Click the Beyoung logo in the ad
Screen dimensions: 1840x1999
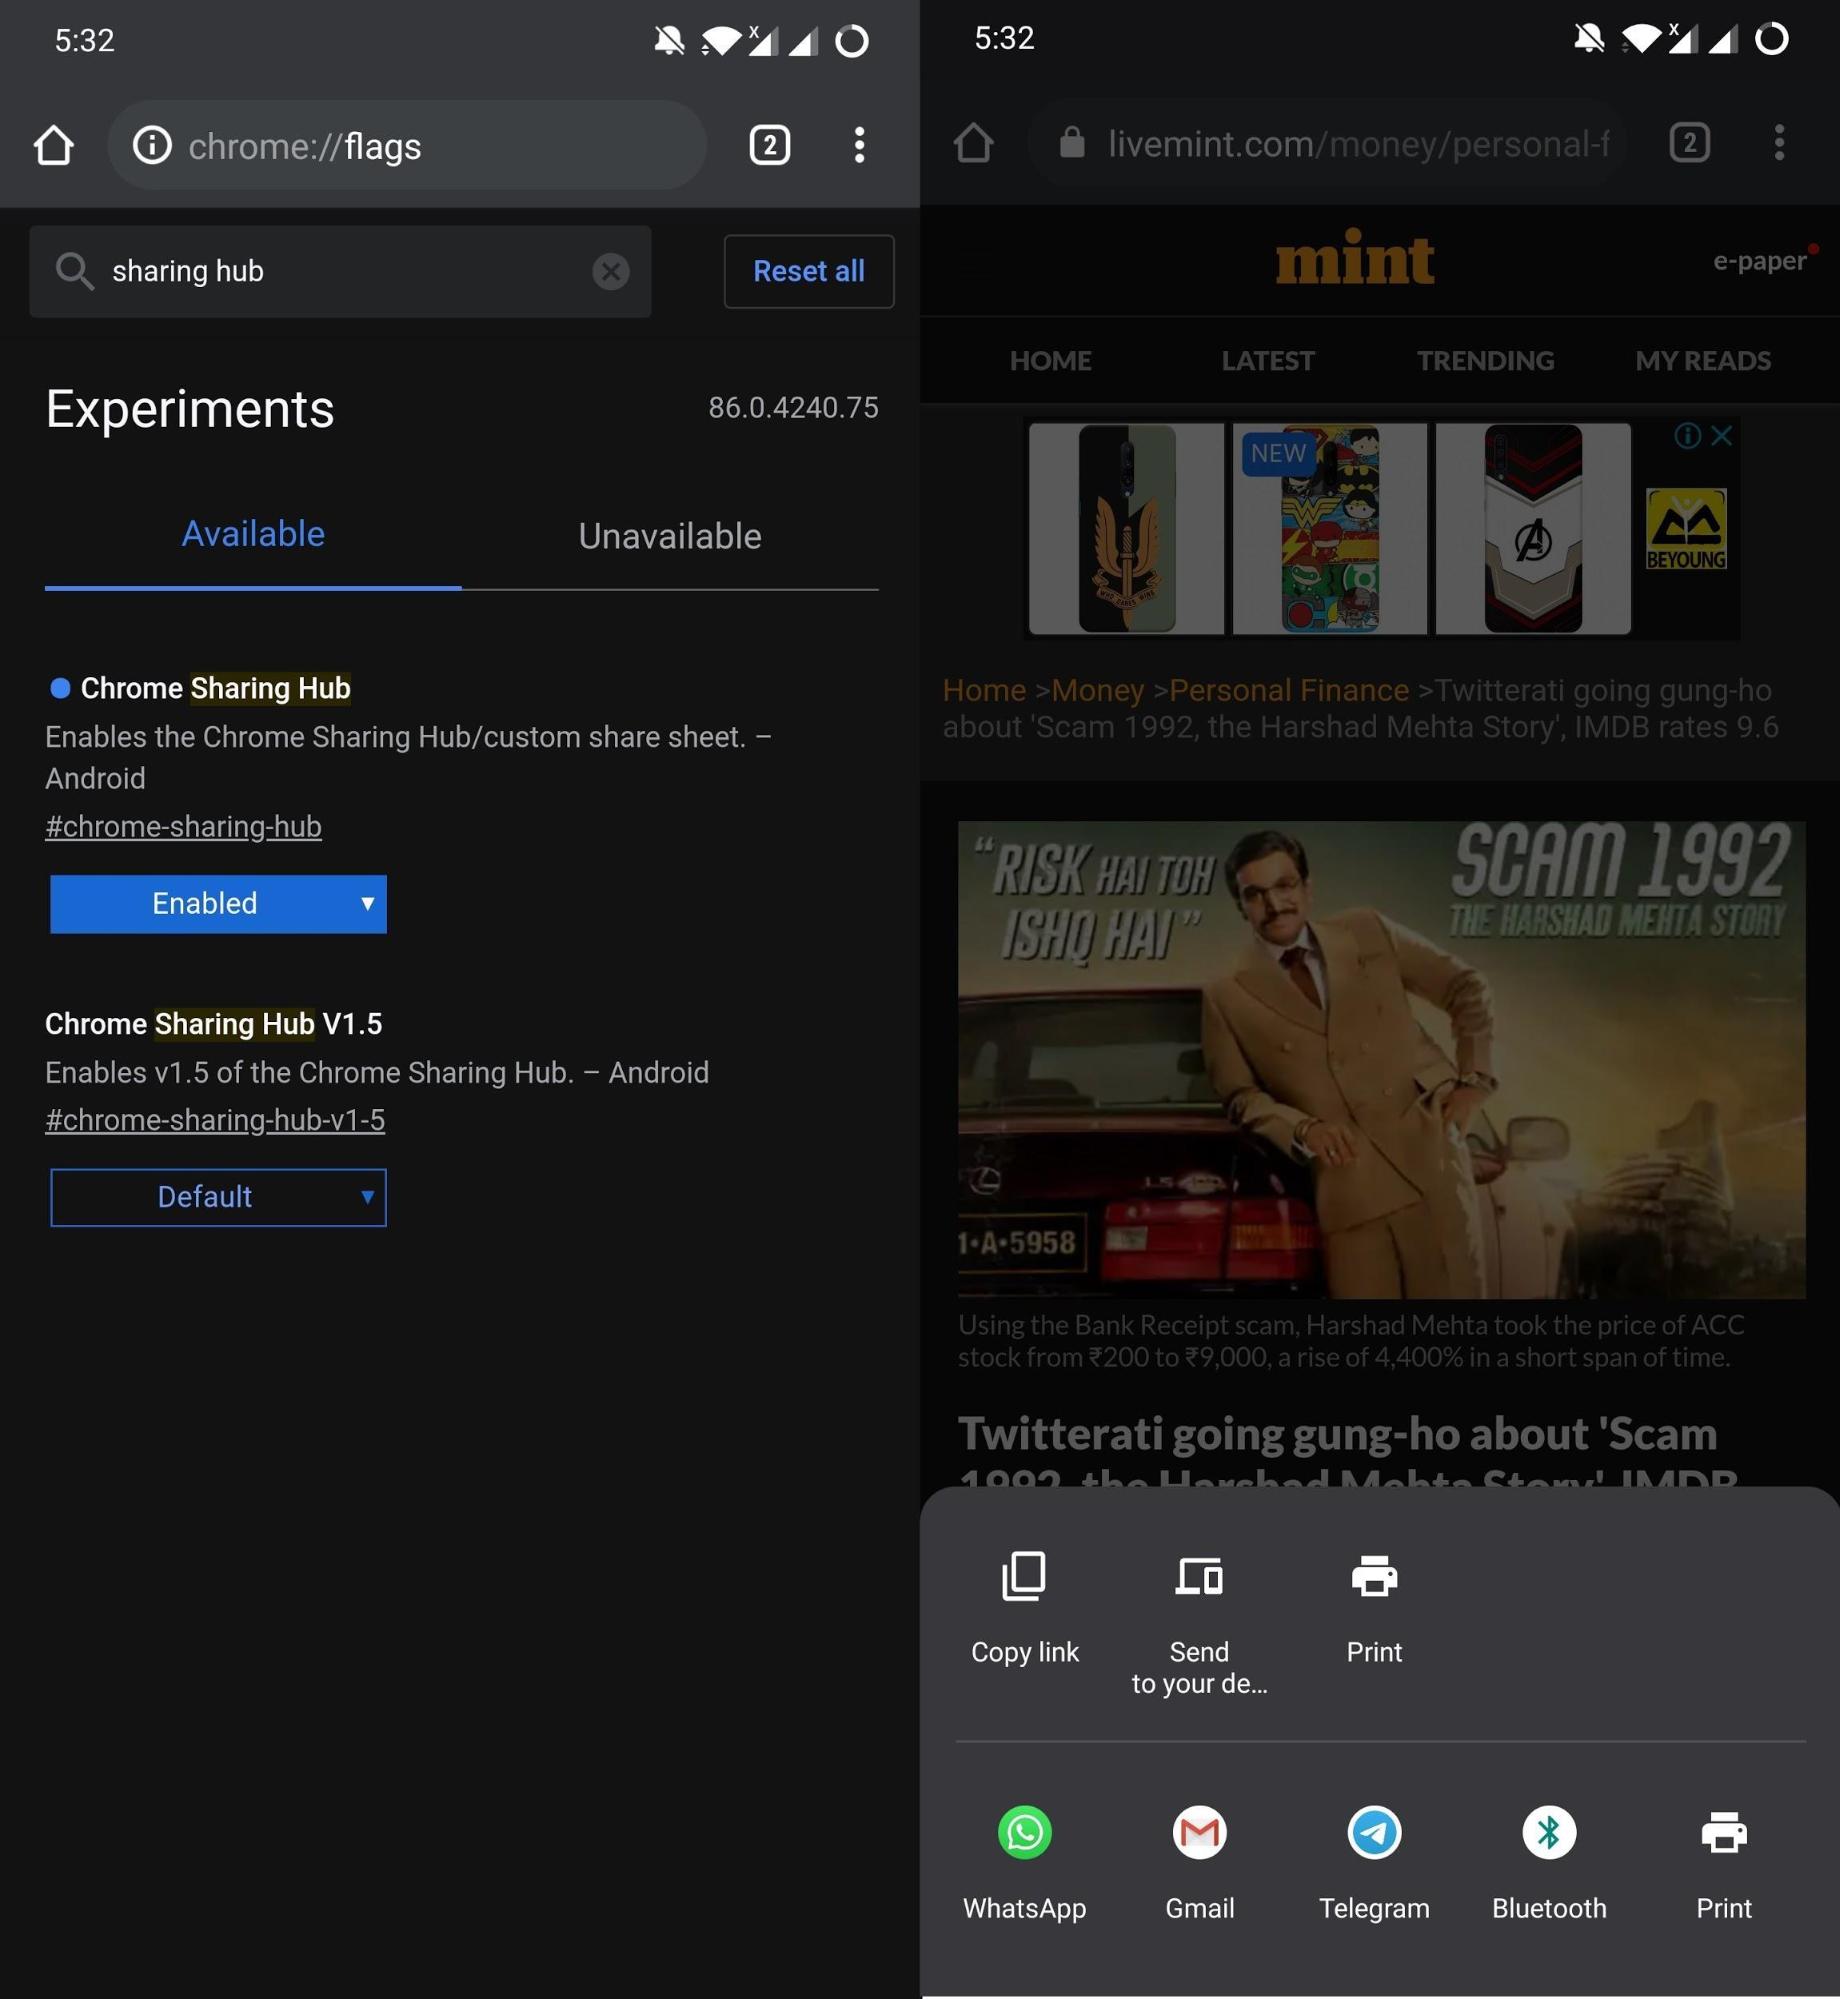[1686, 529]
